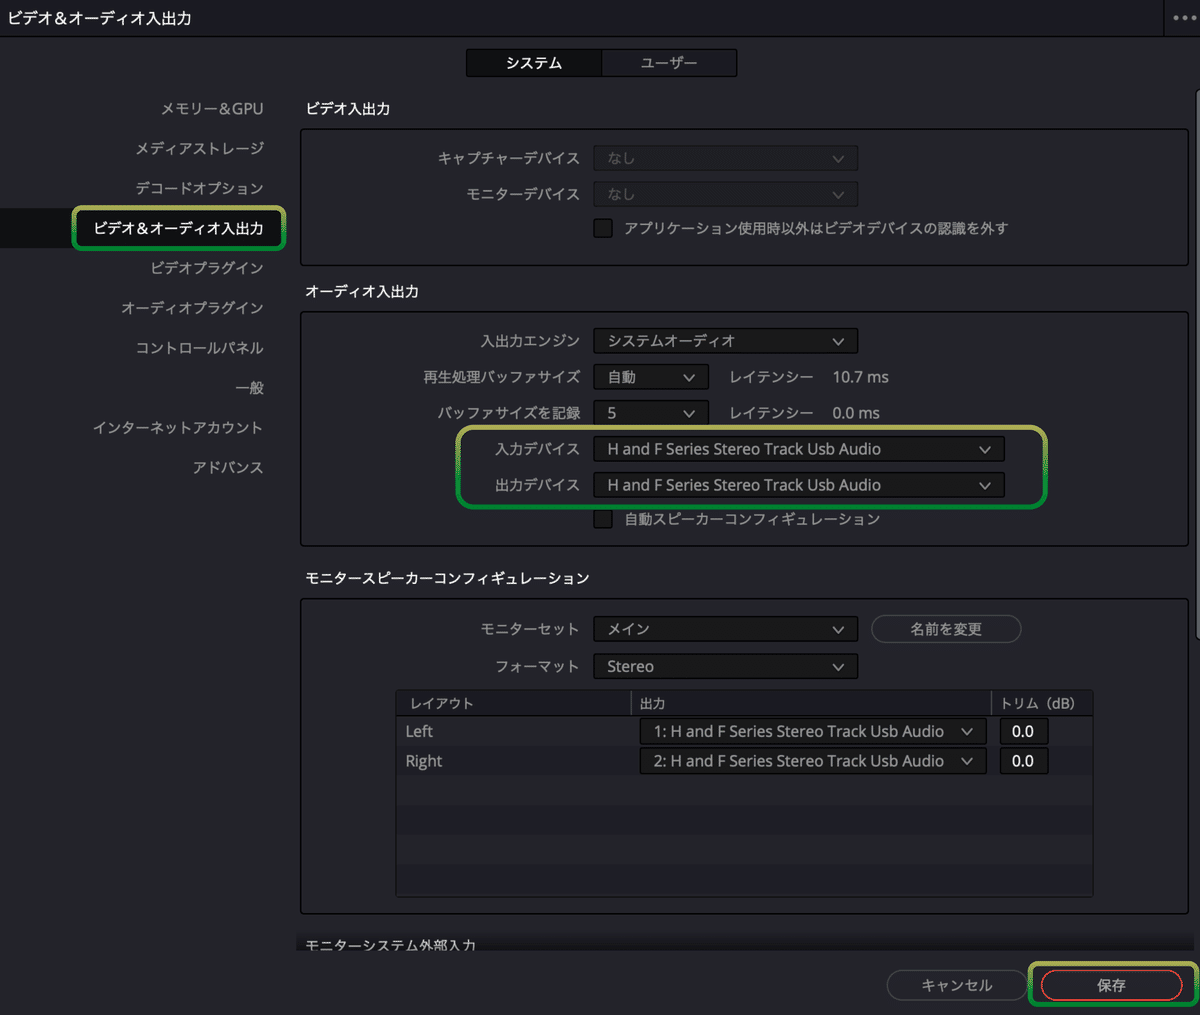The width and height of the screenshot is (1200, 1015).
Task: Select コントロールパネル in the sidebar
Action: [x=213, y=348]
